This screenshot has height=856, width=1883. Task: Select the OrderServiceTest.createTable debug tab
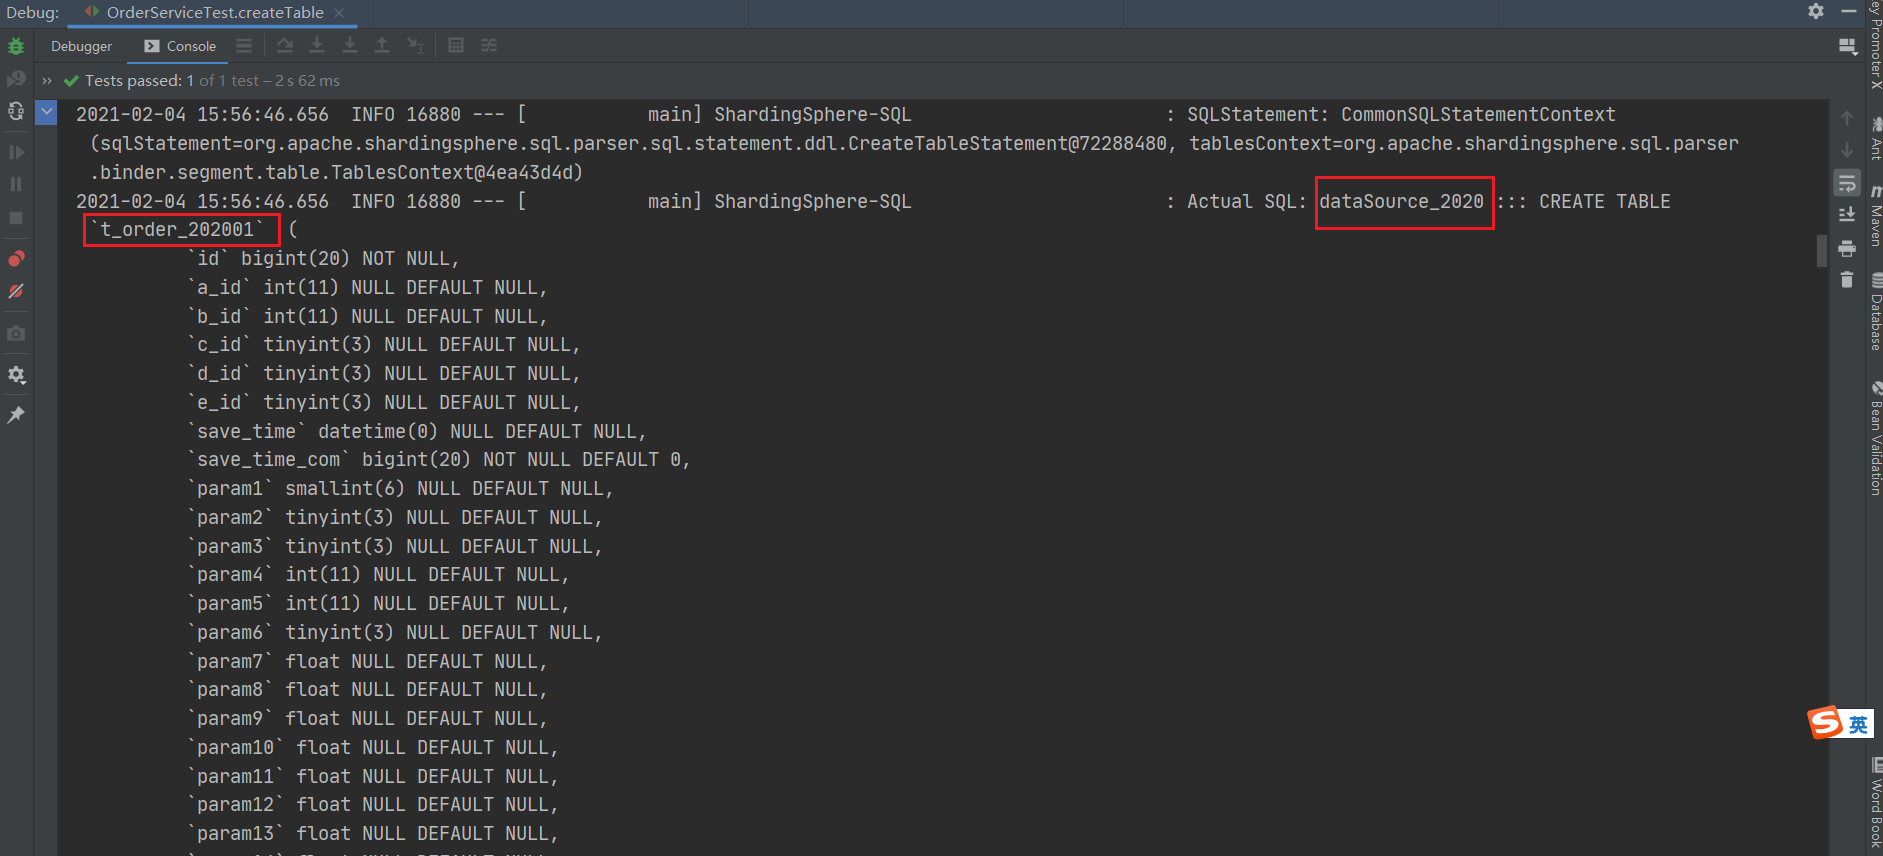(204, 13)
